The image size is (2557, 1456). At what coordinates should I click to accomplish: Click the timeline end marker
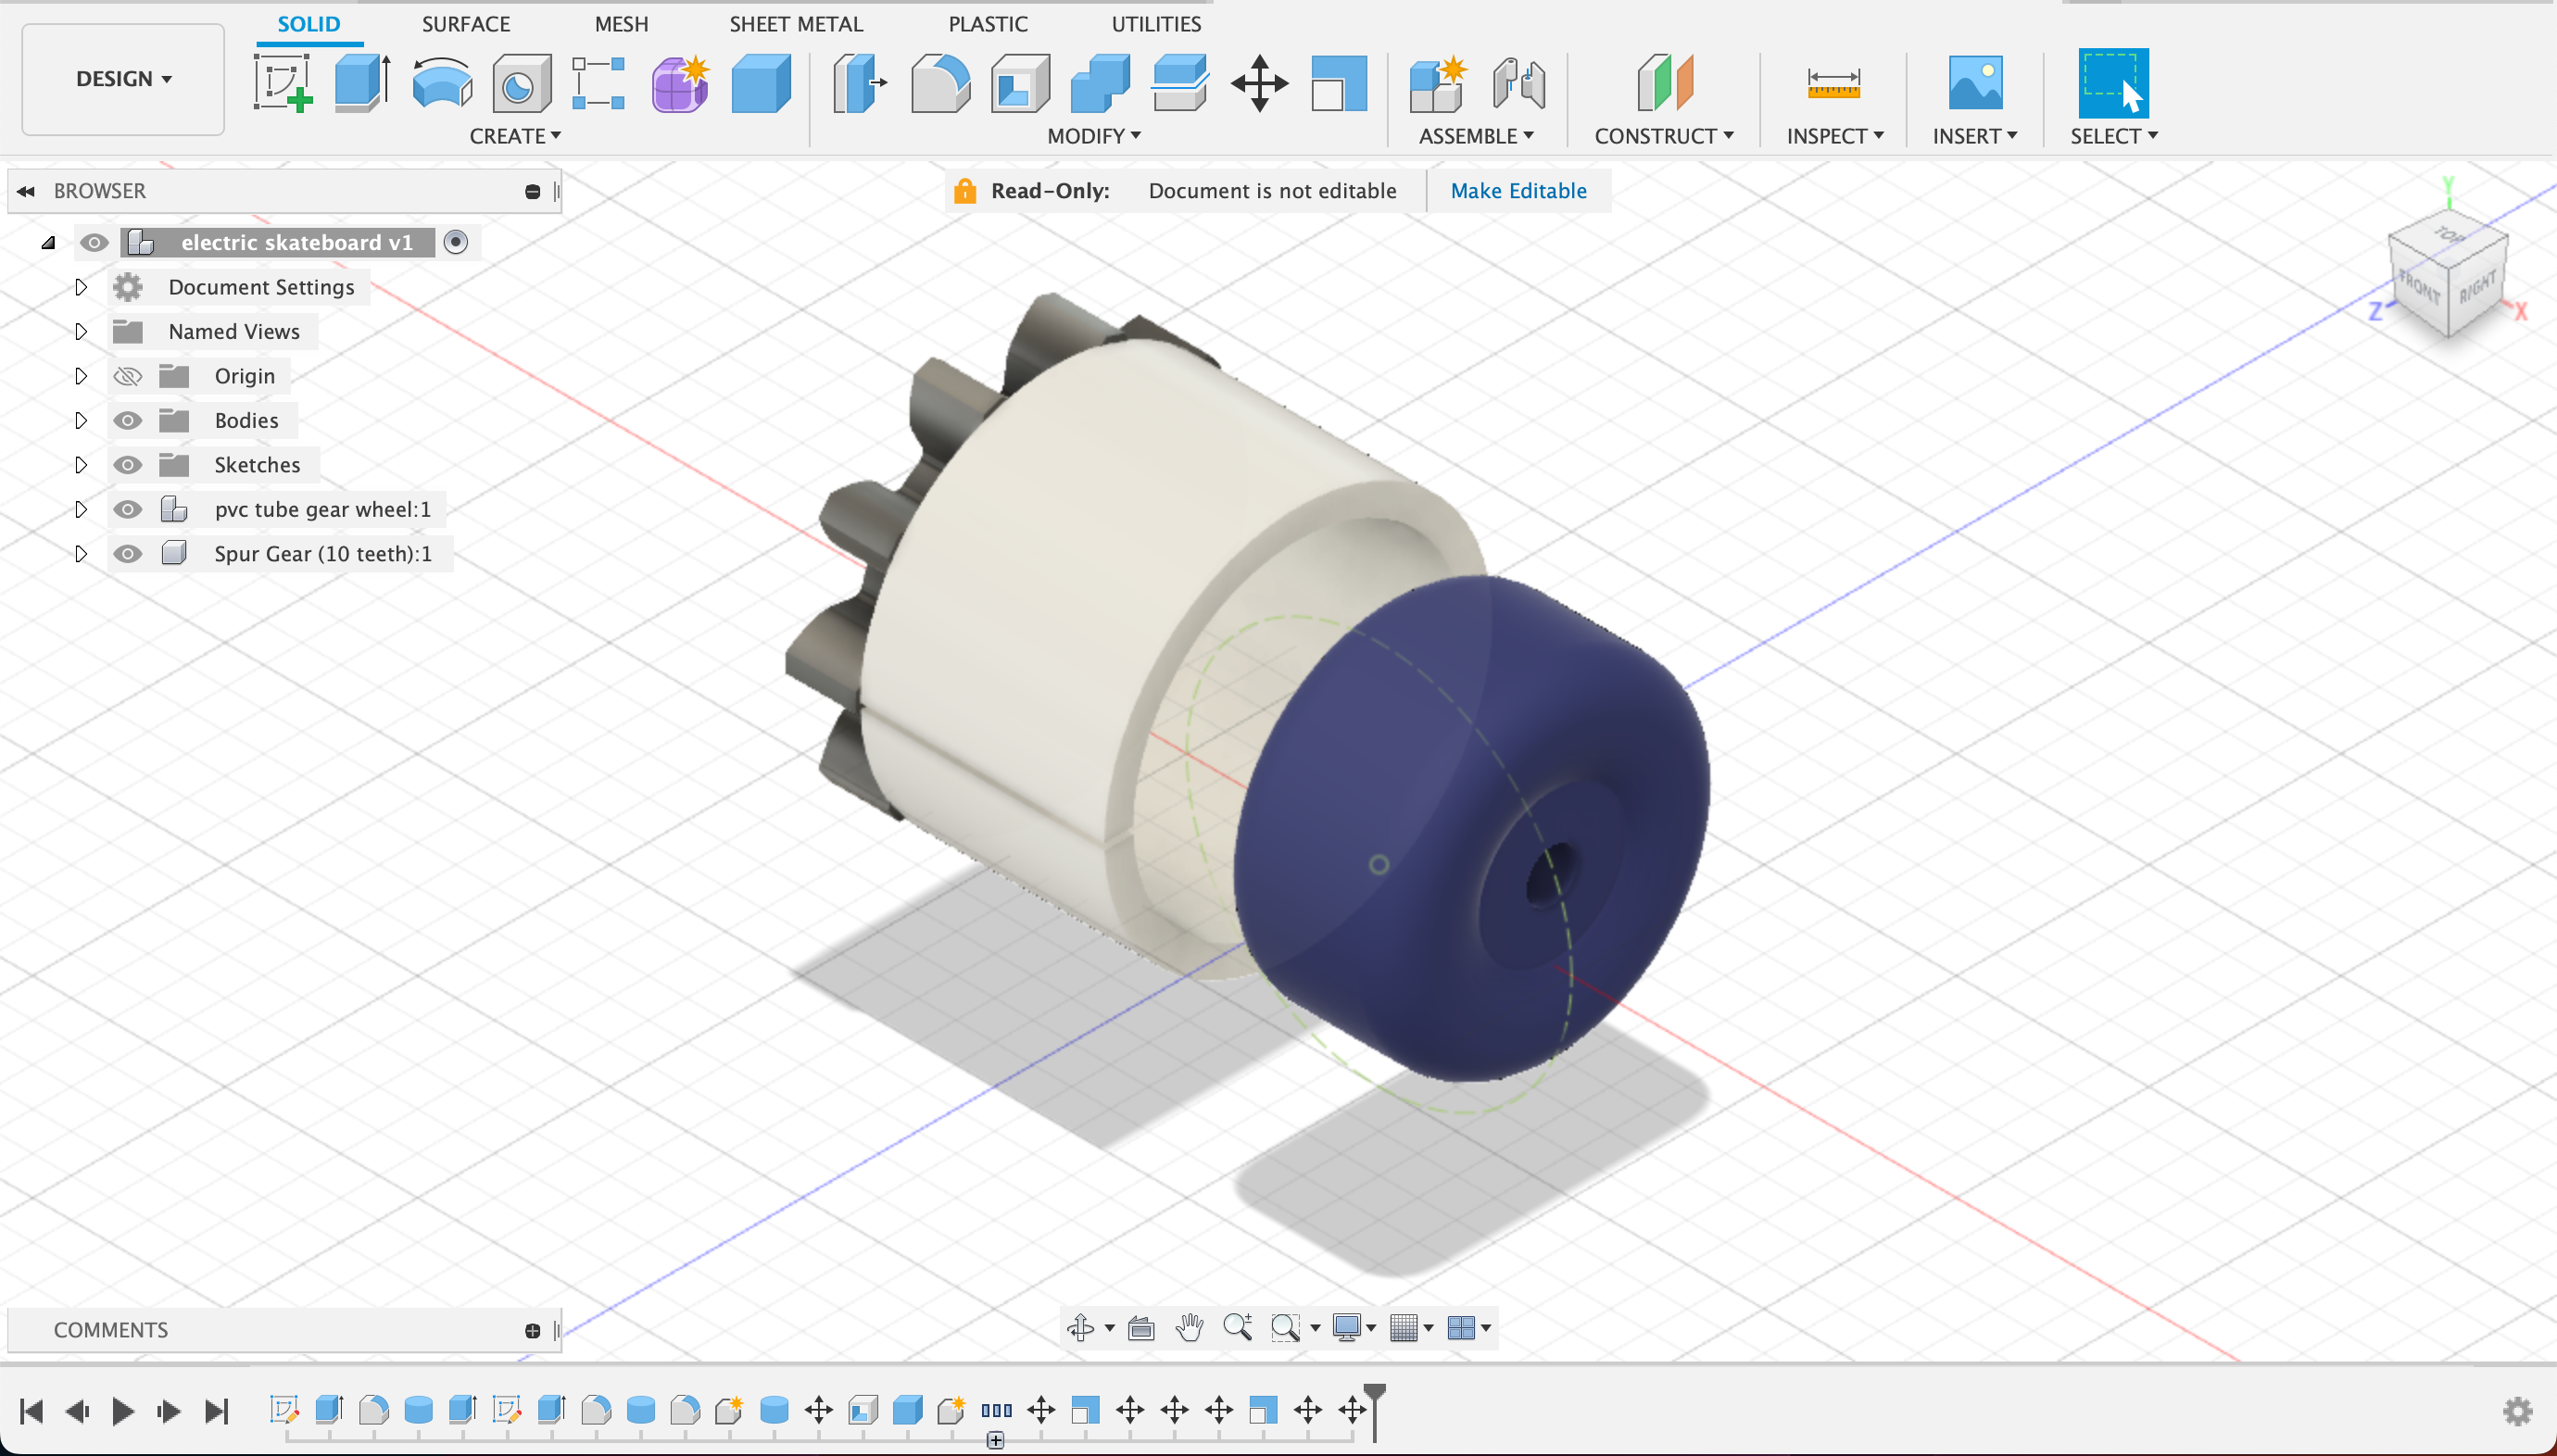(1376, 1410)
